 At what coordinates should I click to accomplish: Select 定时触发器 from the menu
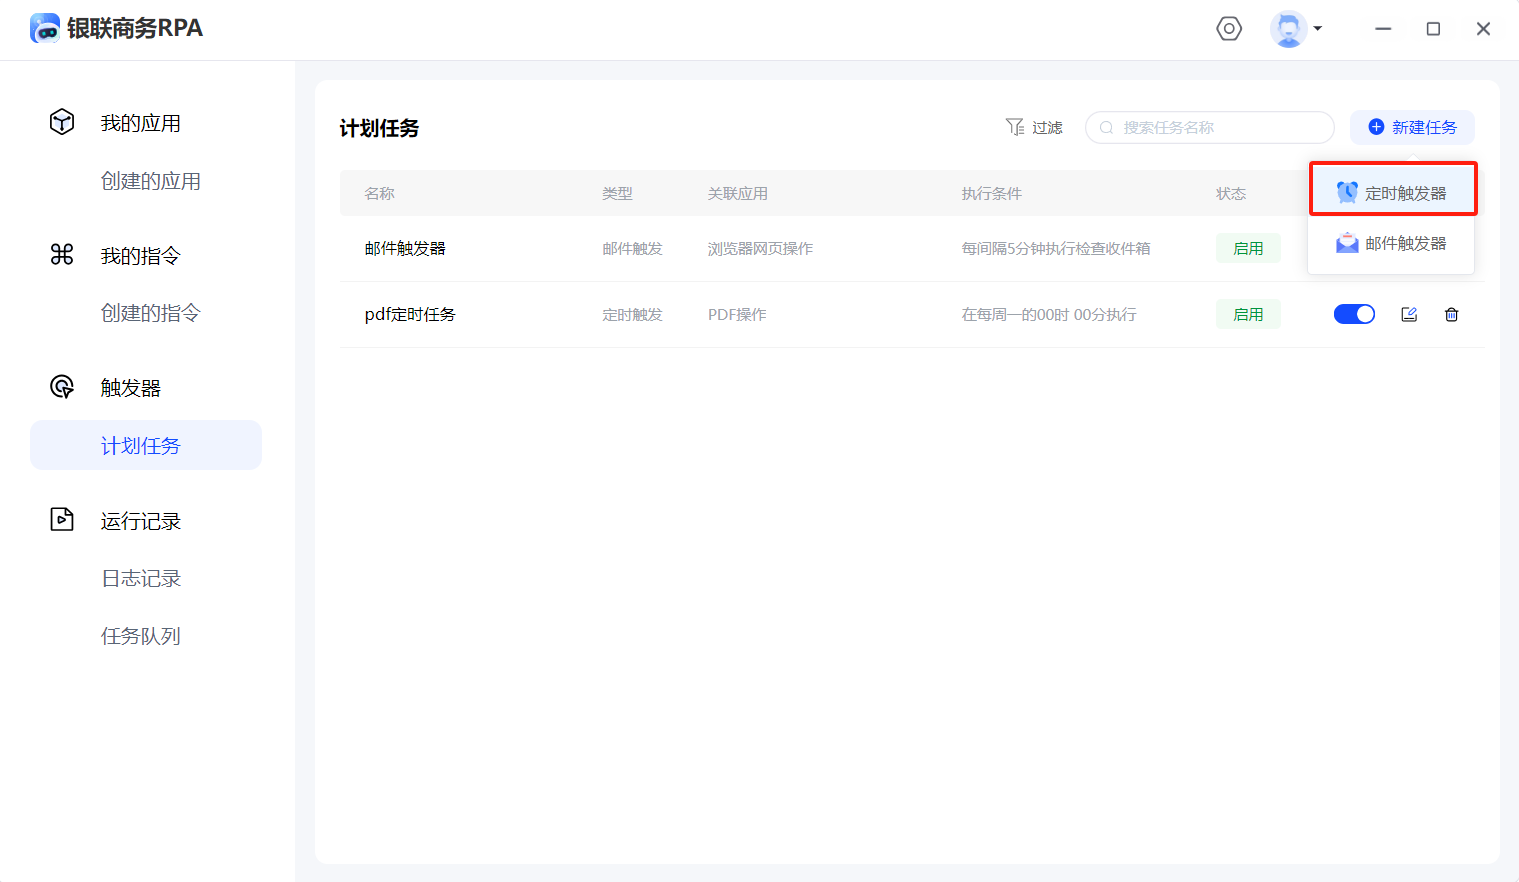1393,193
